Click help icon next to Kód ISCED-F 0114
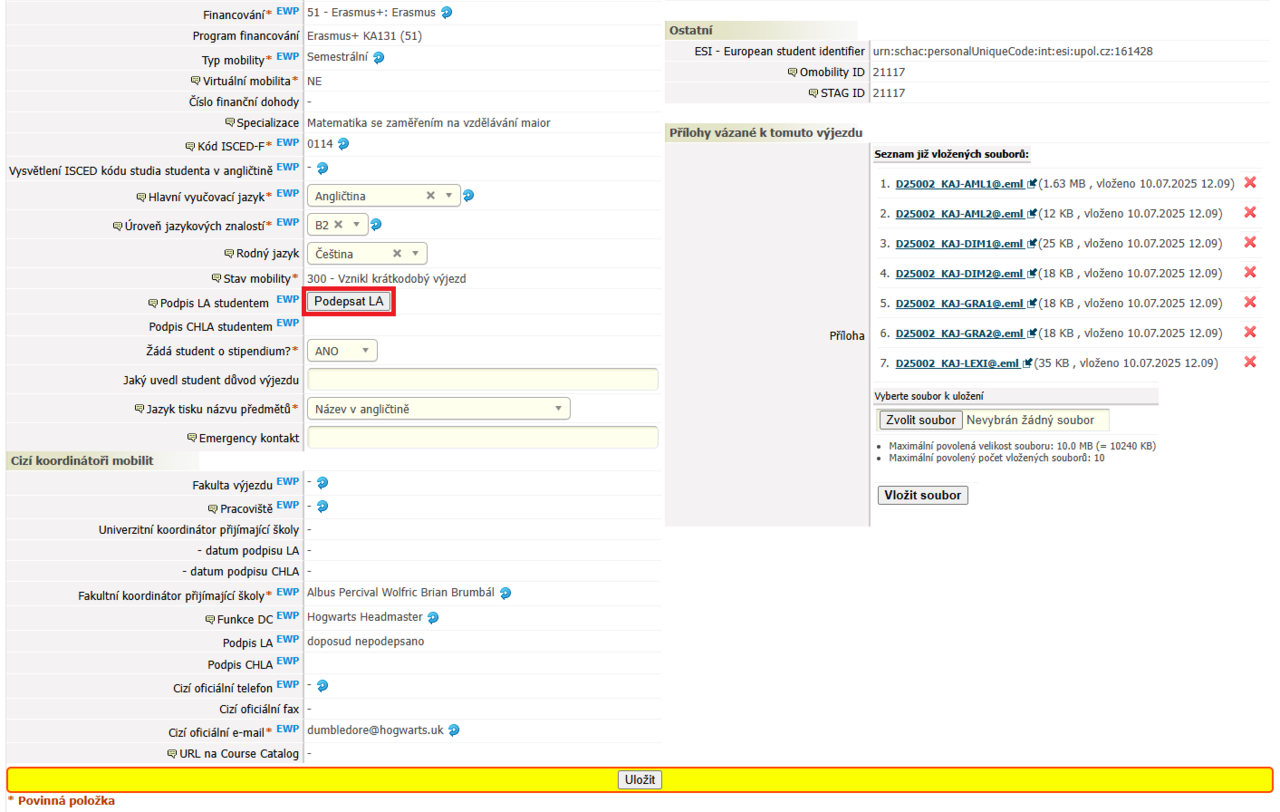This screenshot has width=1280, height=812. tap(343, 144)
